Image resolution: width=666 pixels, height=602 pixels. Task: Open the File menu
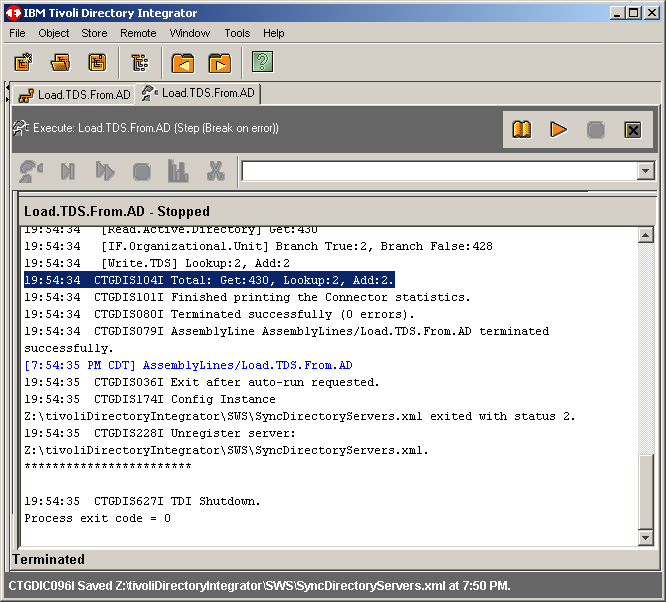18,33
